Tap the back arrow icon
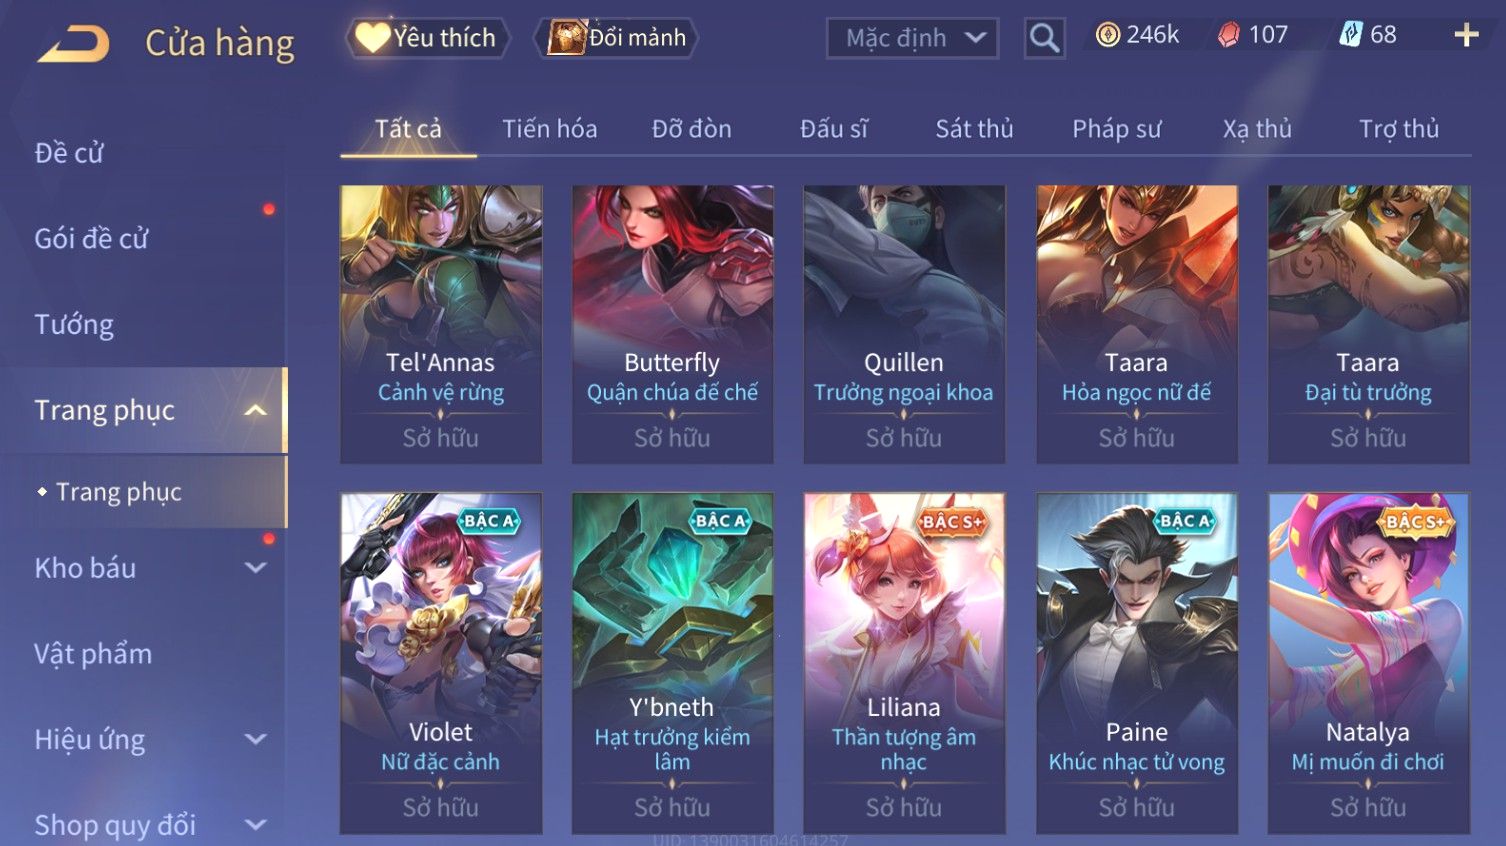1506x846 pixels. (x=73, y=44)
